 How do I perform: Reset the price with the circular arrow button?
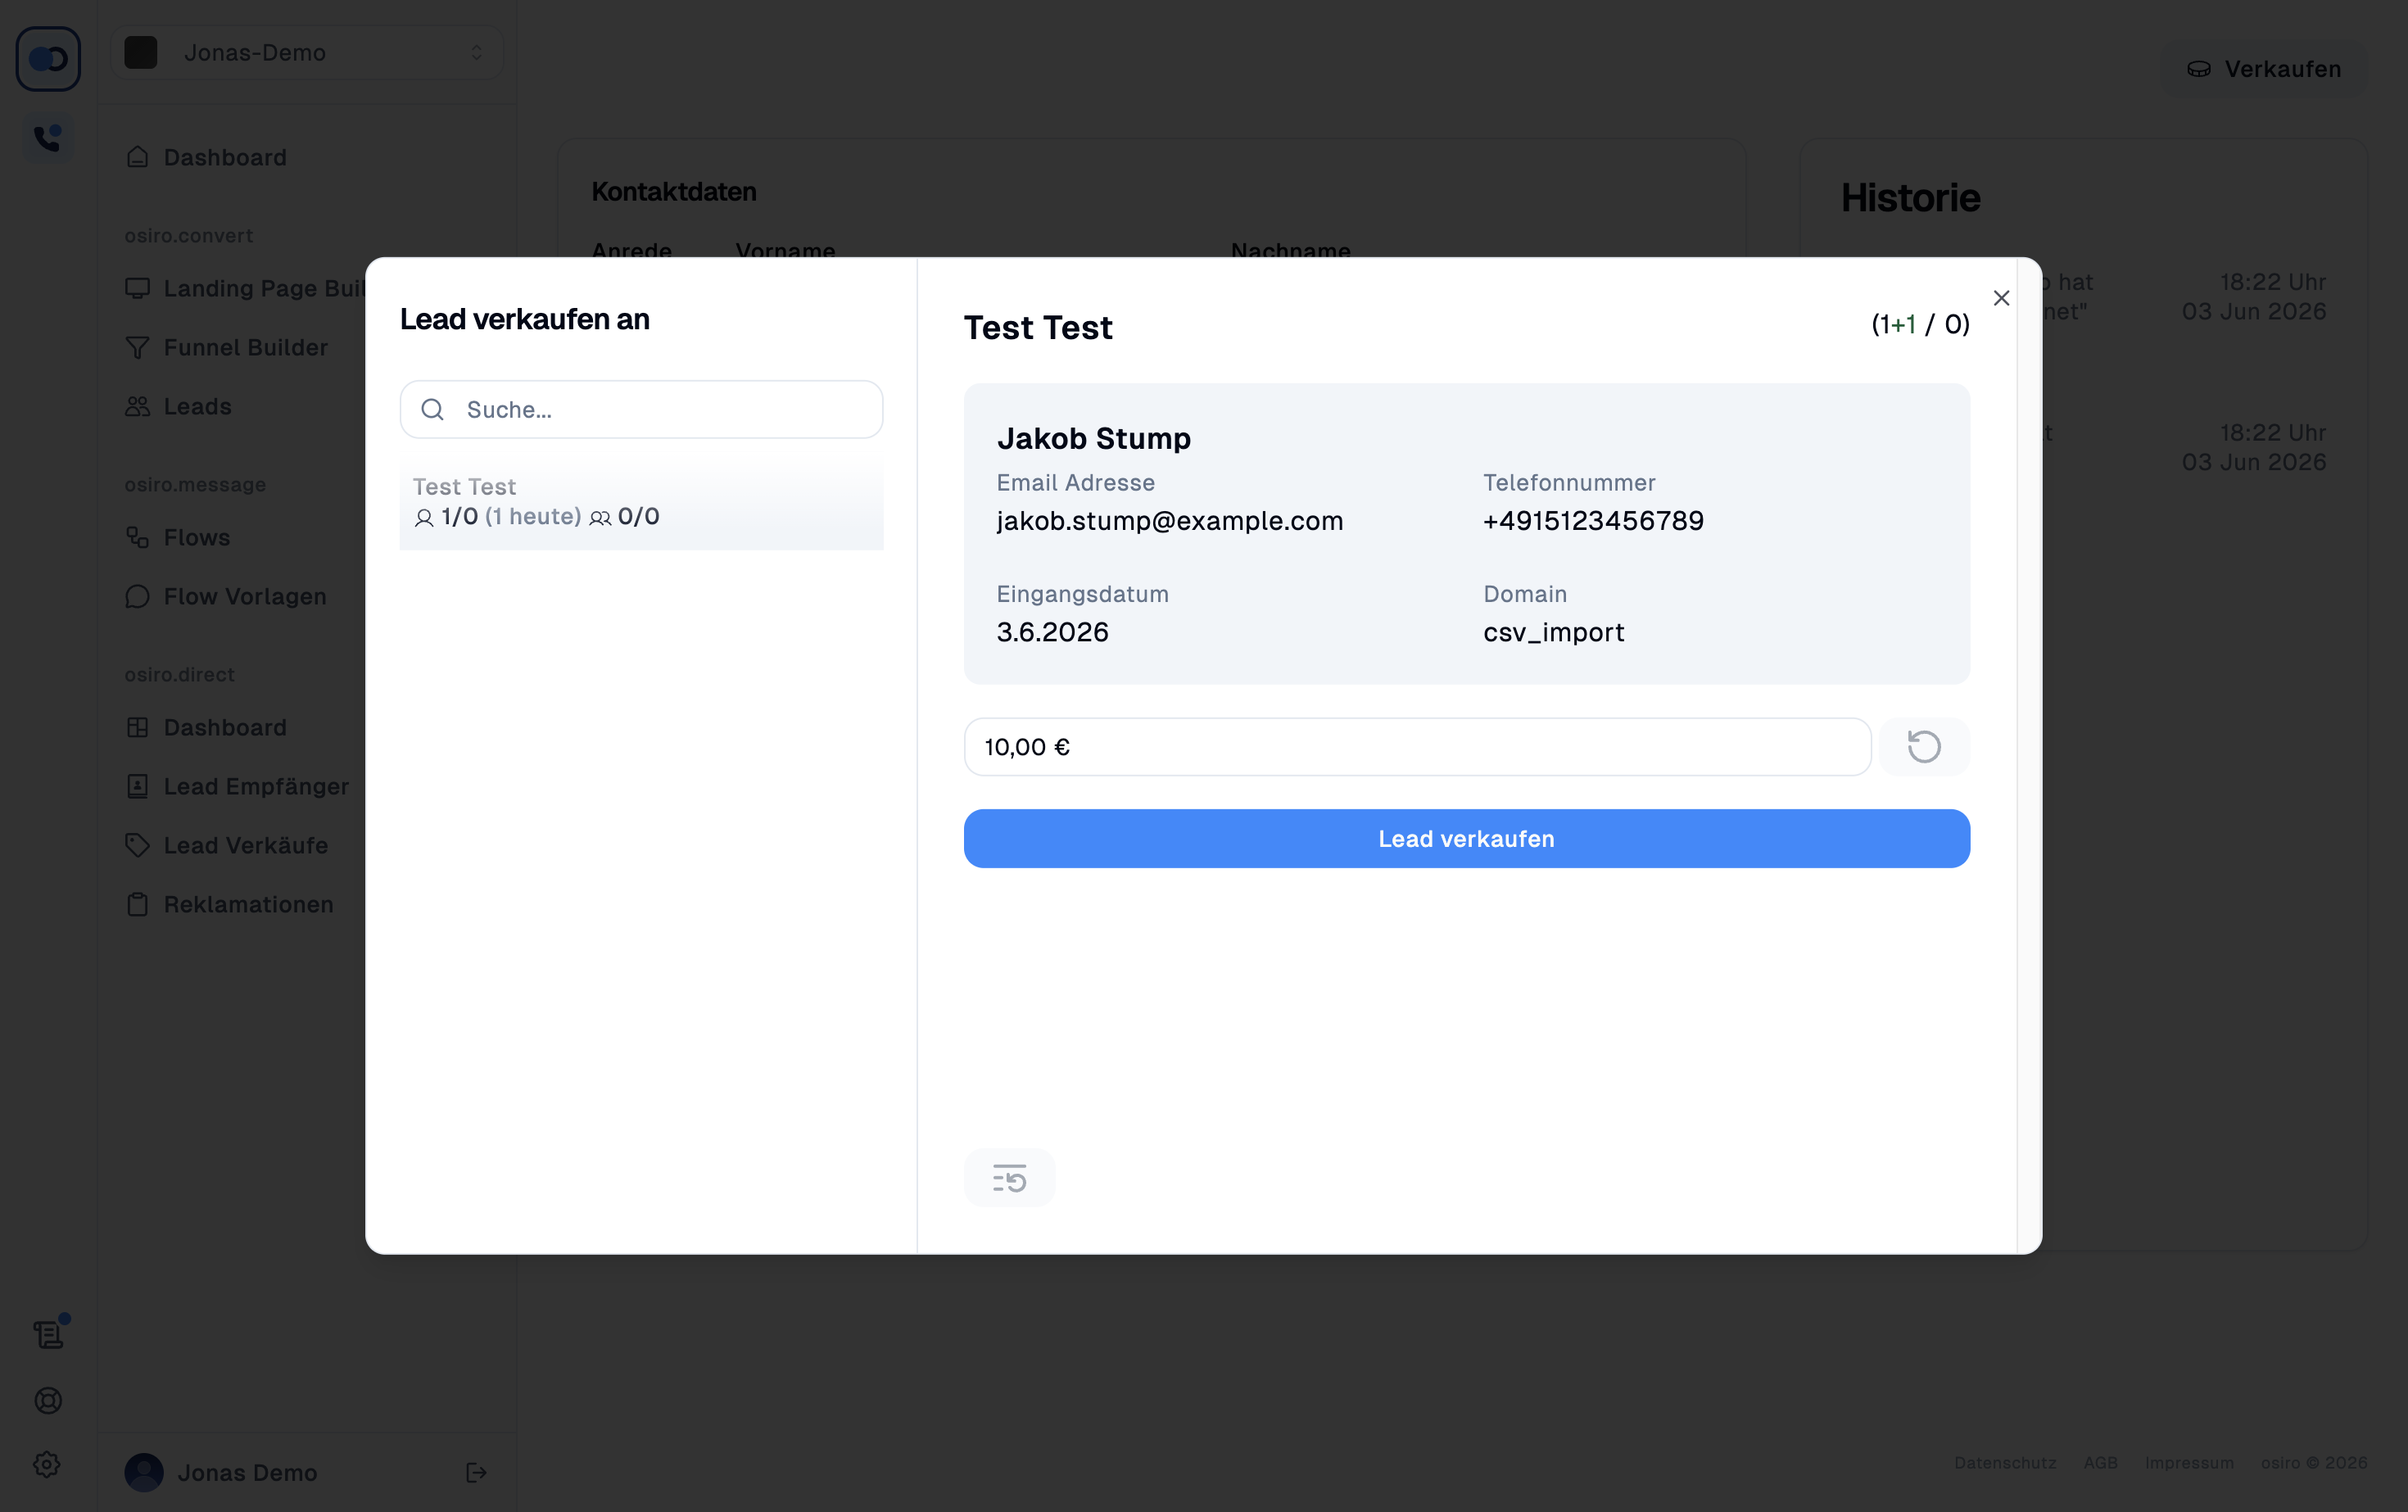(x=1924, y=747)
